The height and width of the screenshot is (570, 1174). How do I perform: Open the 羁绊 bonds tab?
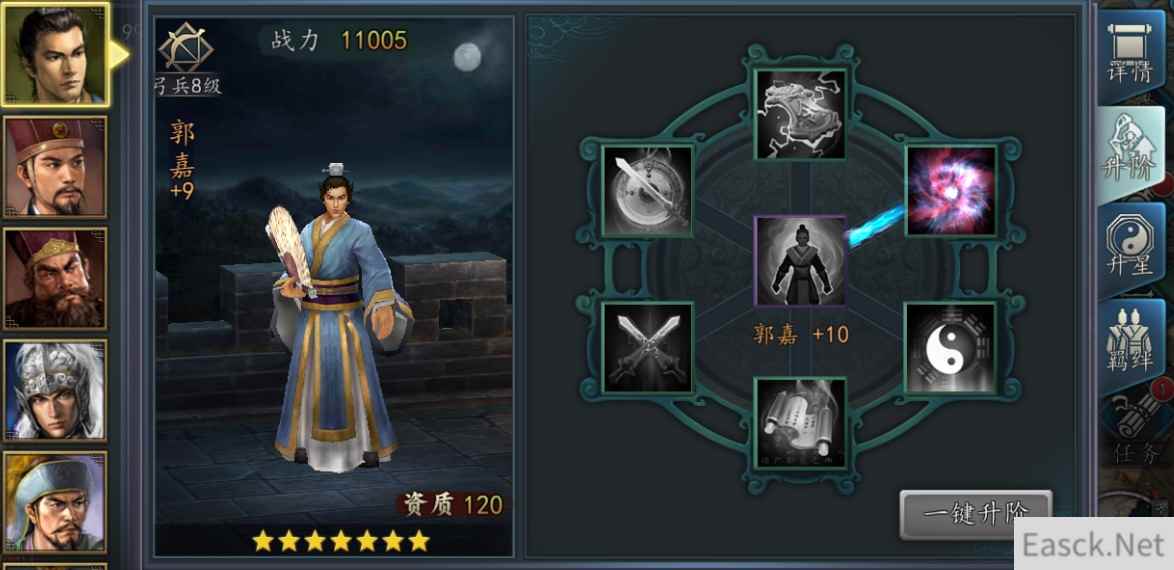(x=1130, y=346)
